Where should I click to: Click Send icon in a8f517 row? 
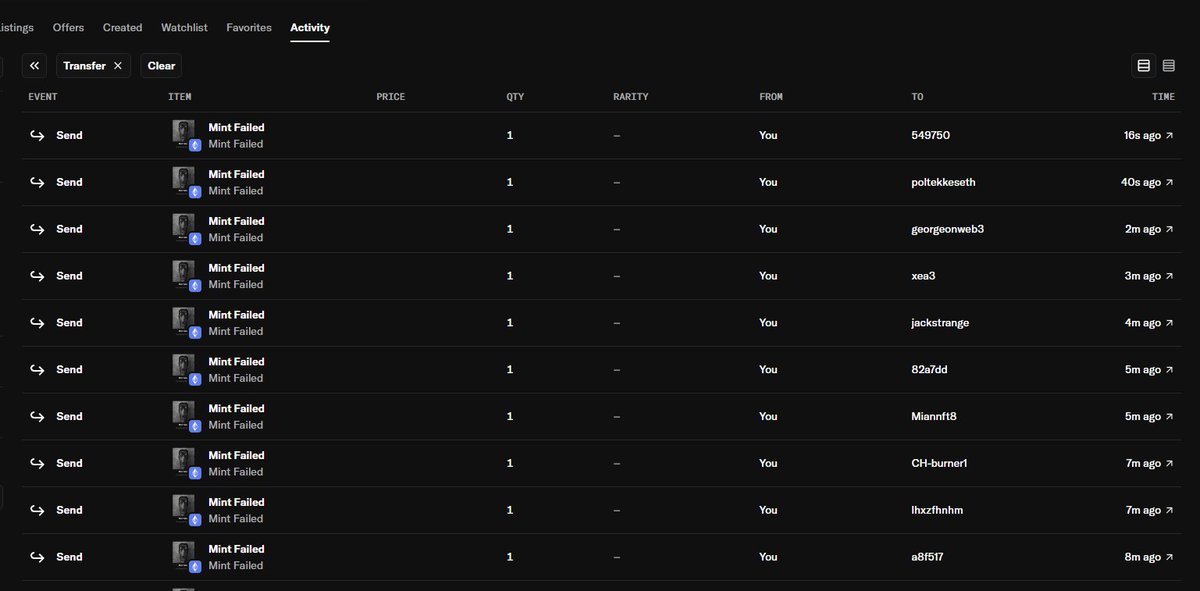coord(37,557)
